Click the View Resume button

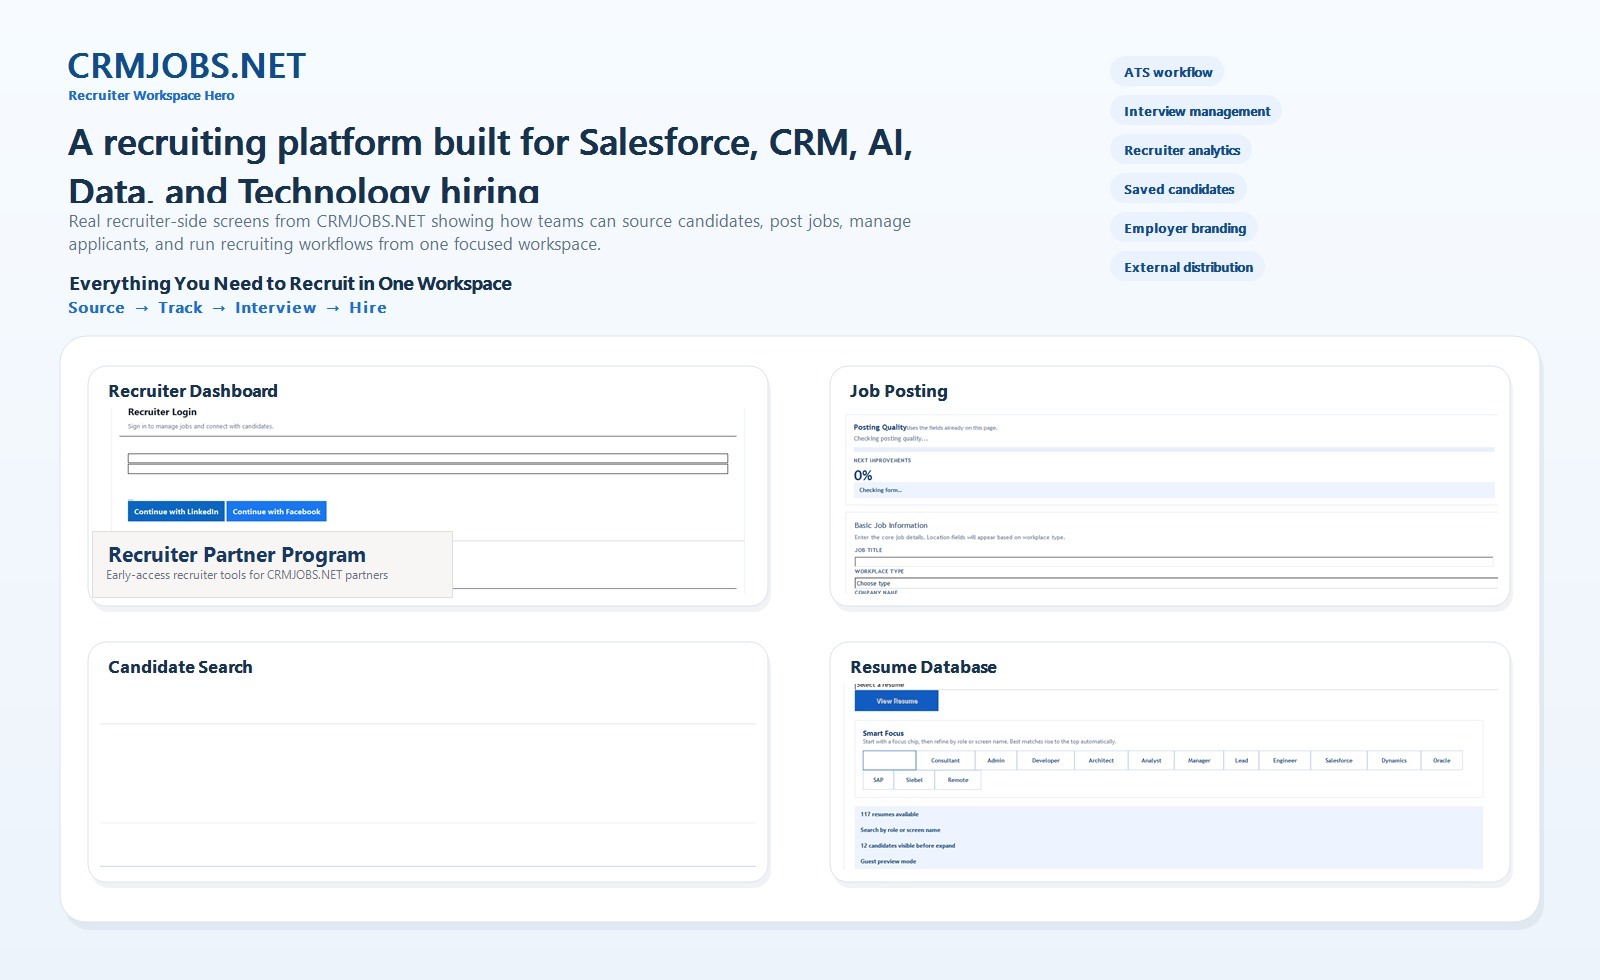pos(897,701)
